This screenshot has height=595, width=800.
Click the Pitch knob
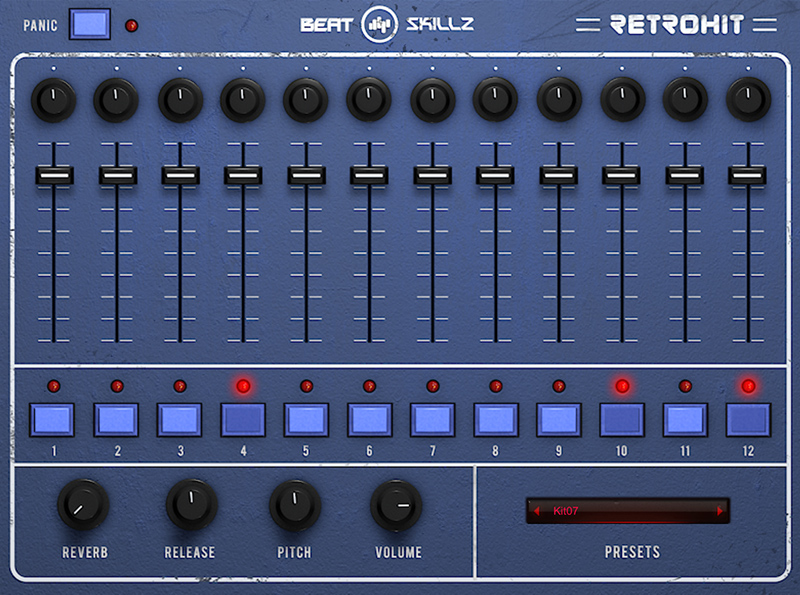[x=294, y=505]
